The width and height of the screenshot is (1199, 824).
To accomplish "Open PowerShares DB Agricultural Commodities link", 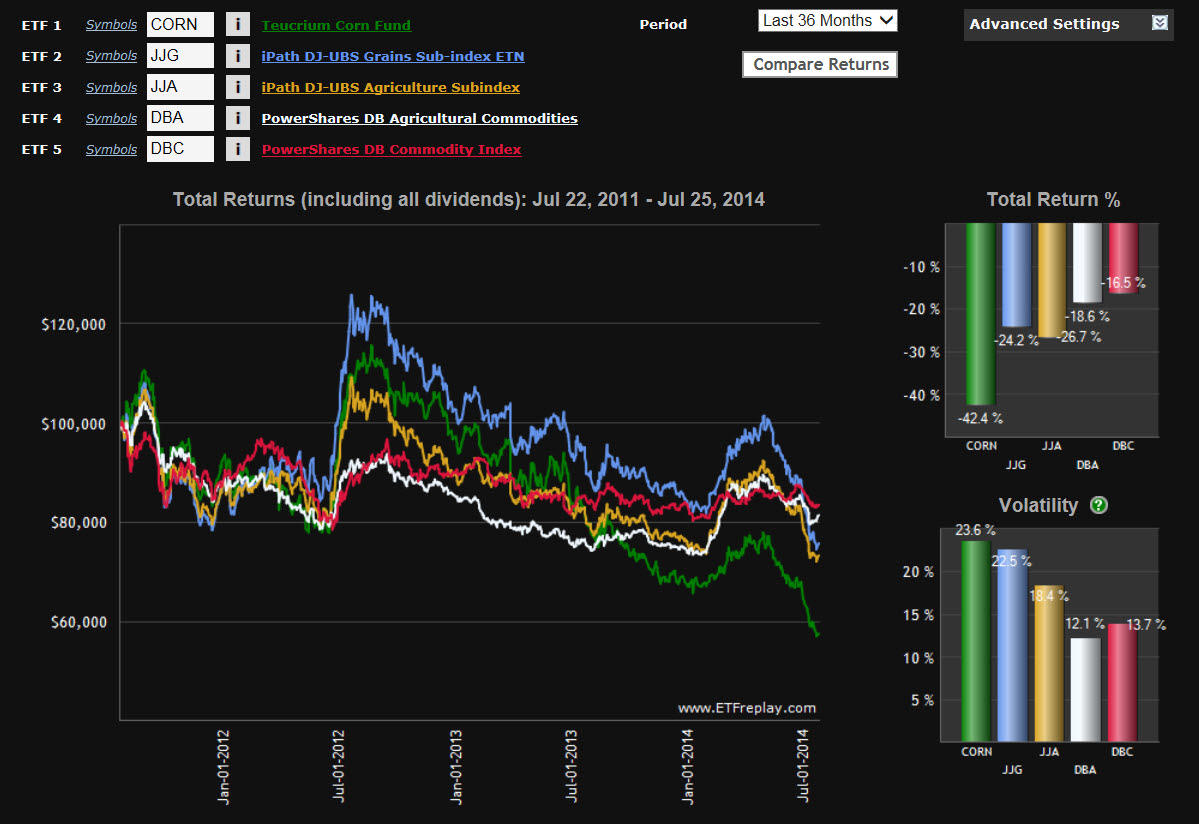I will click(x=419, y=119).
